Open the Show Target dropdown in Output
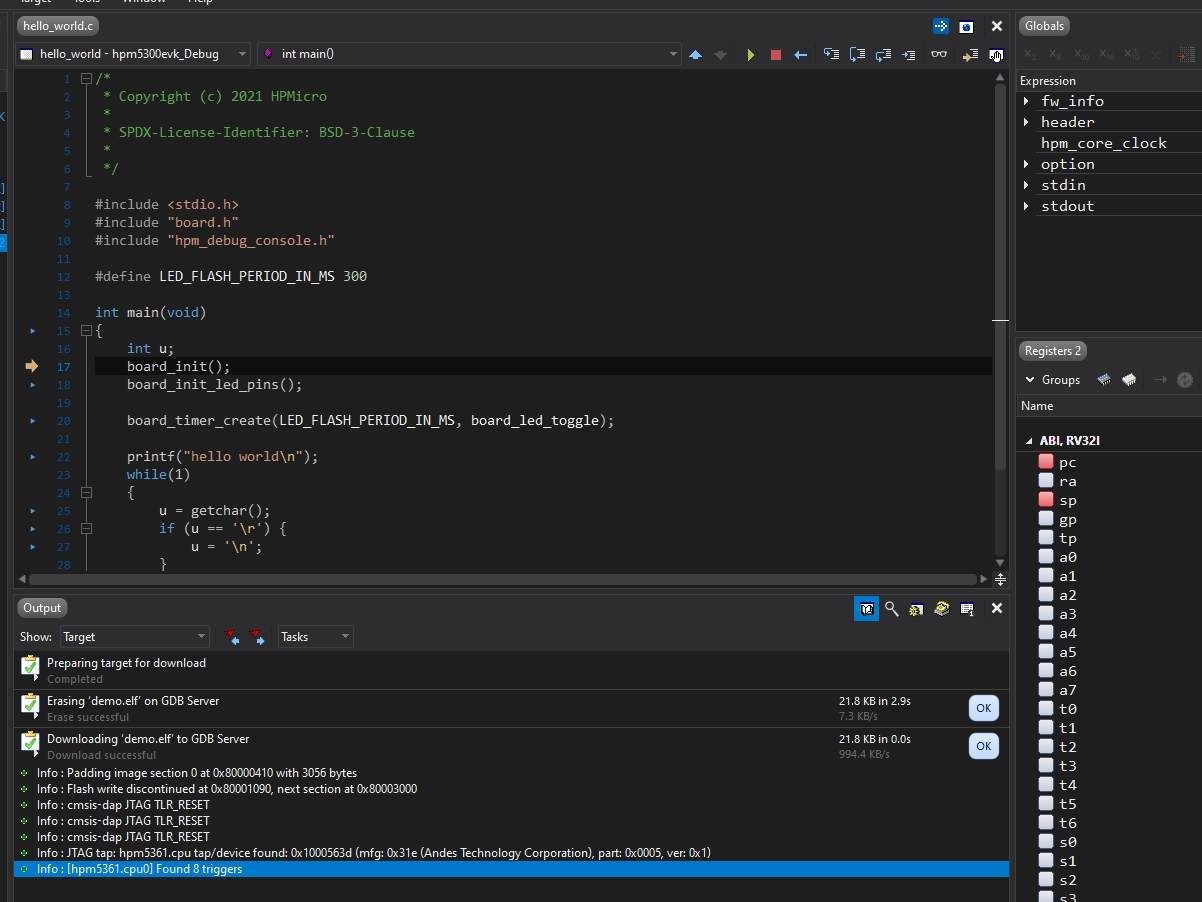The width and height of the screenshot is (1202, 902). [134, 637]
